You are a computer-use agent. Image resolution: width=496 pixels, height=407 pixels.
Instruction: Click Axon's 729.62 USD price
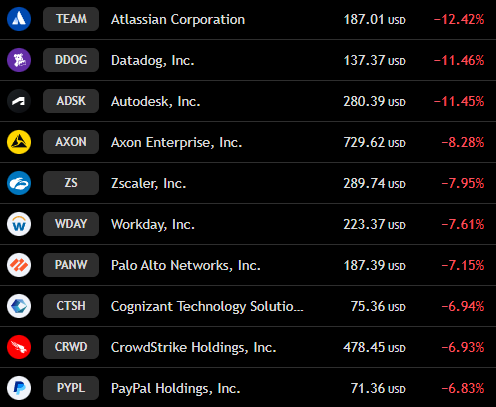click(374, 142)
